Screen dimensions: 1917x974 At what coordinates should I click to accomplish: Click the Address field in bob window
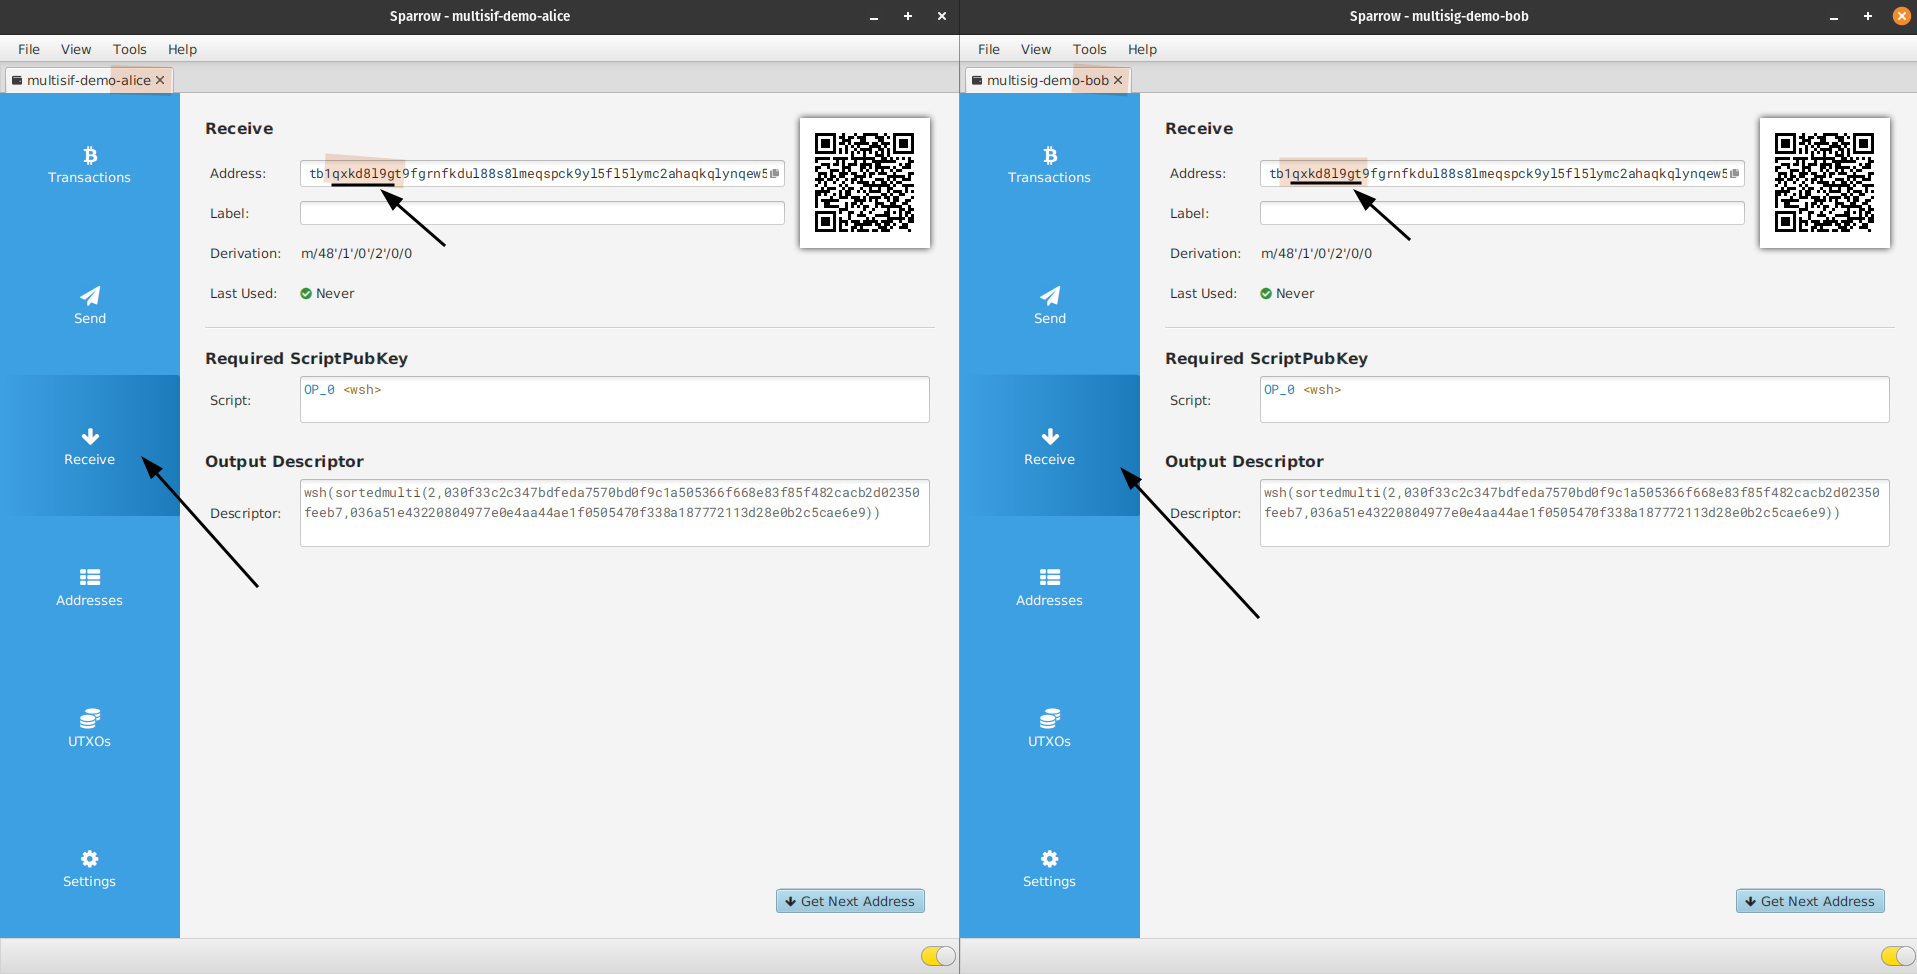(1502, 173)
